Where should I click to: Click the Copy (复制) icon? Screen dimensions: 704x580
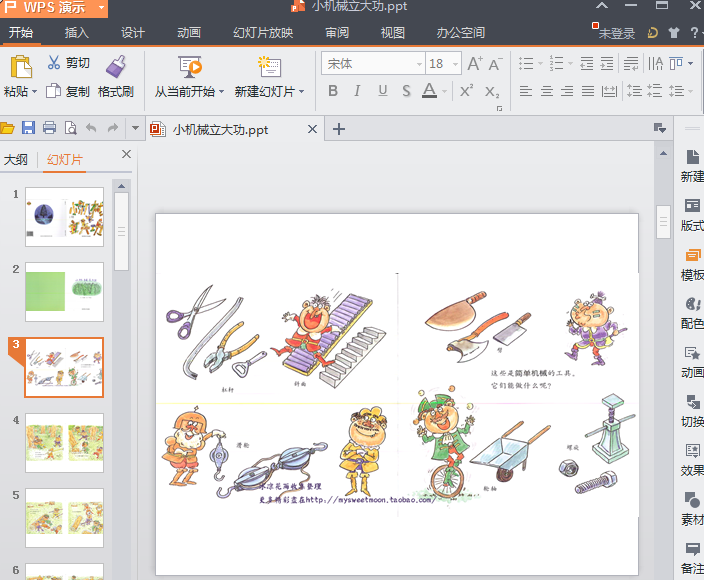tap(53, 91)
